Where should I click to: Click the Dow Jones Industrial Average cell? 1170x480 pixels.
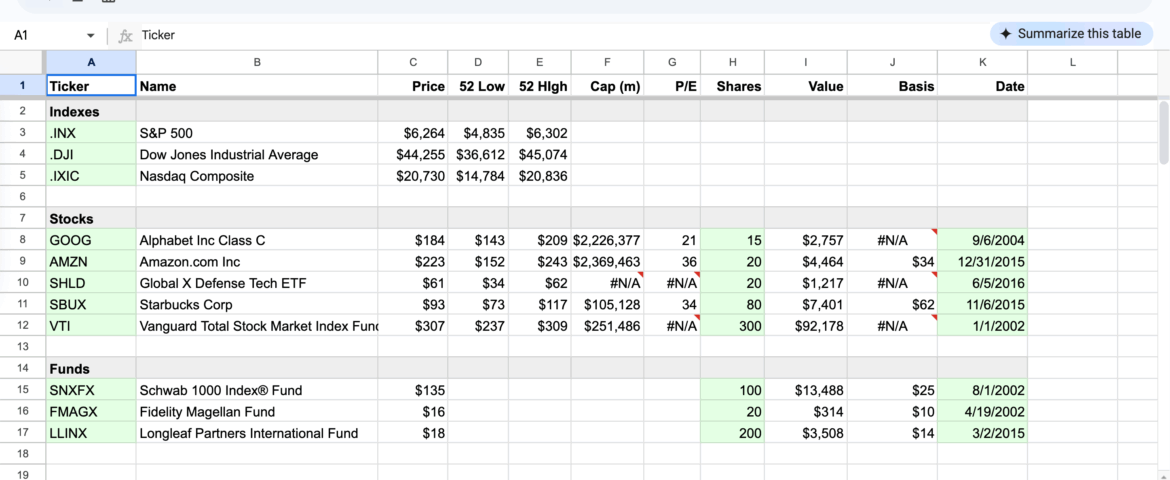pyautogui.click(x=257, y=155)
